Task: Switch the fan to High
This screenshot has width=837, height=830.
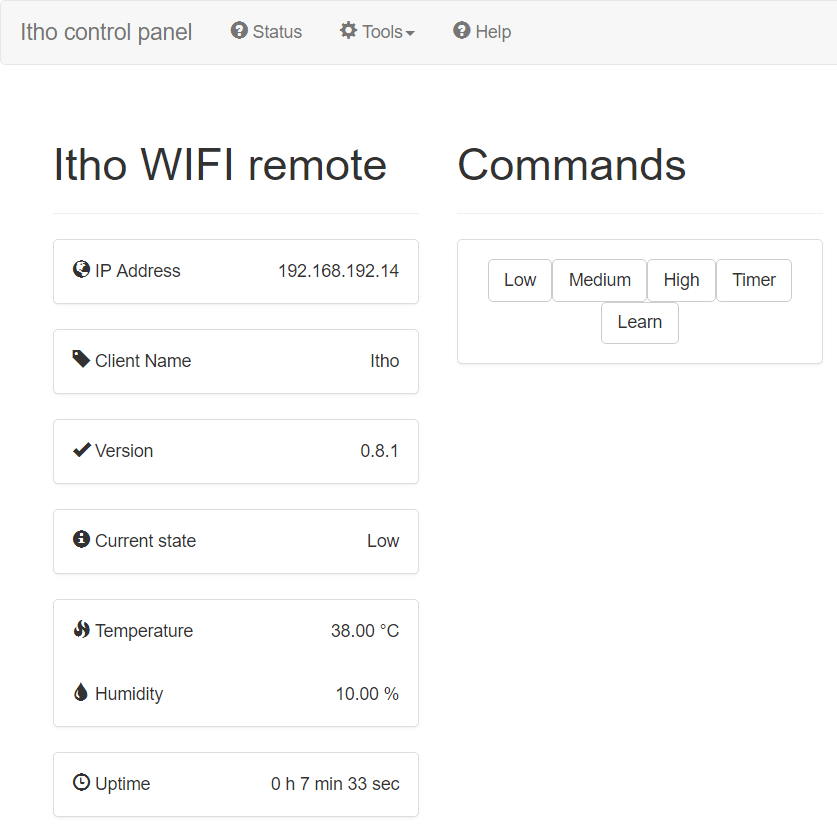Action: (x=681, y=280)
